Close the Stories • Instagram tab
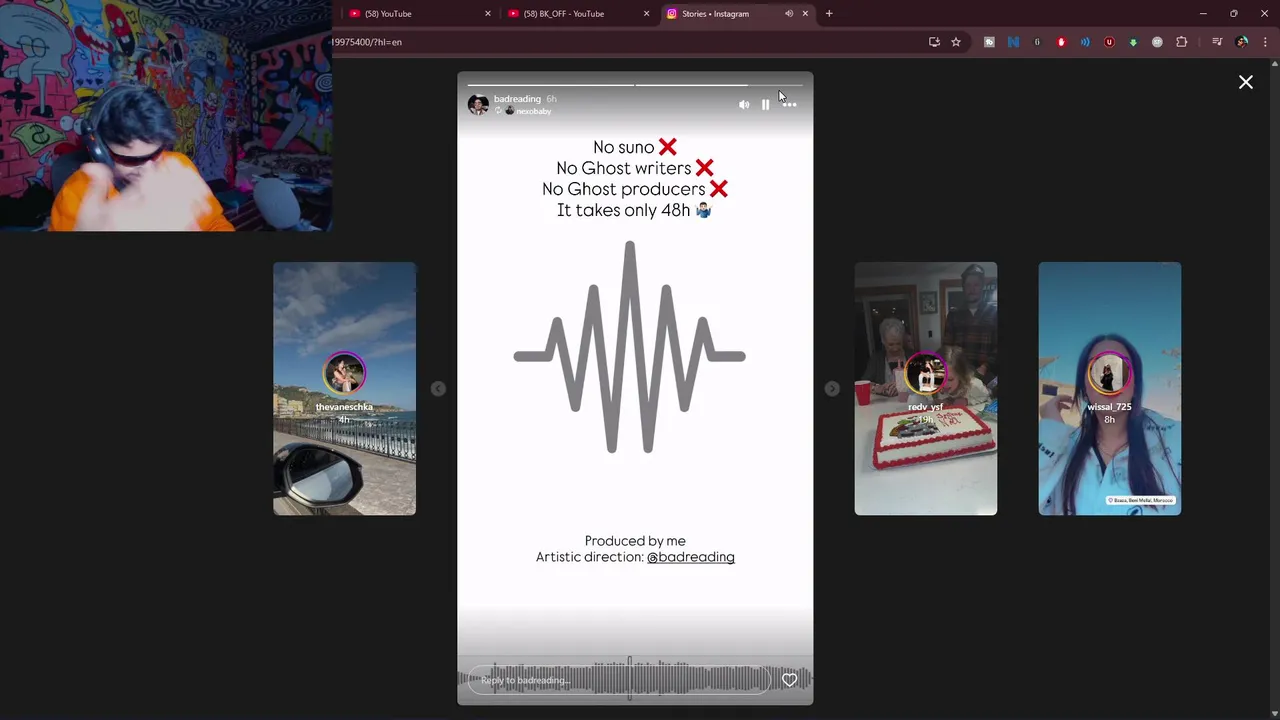This screenshot has width=1280, height=720. (805, 14)
